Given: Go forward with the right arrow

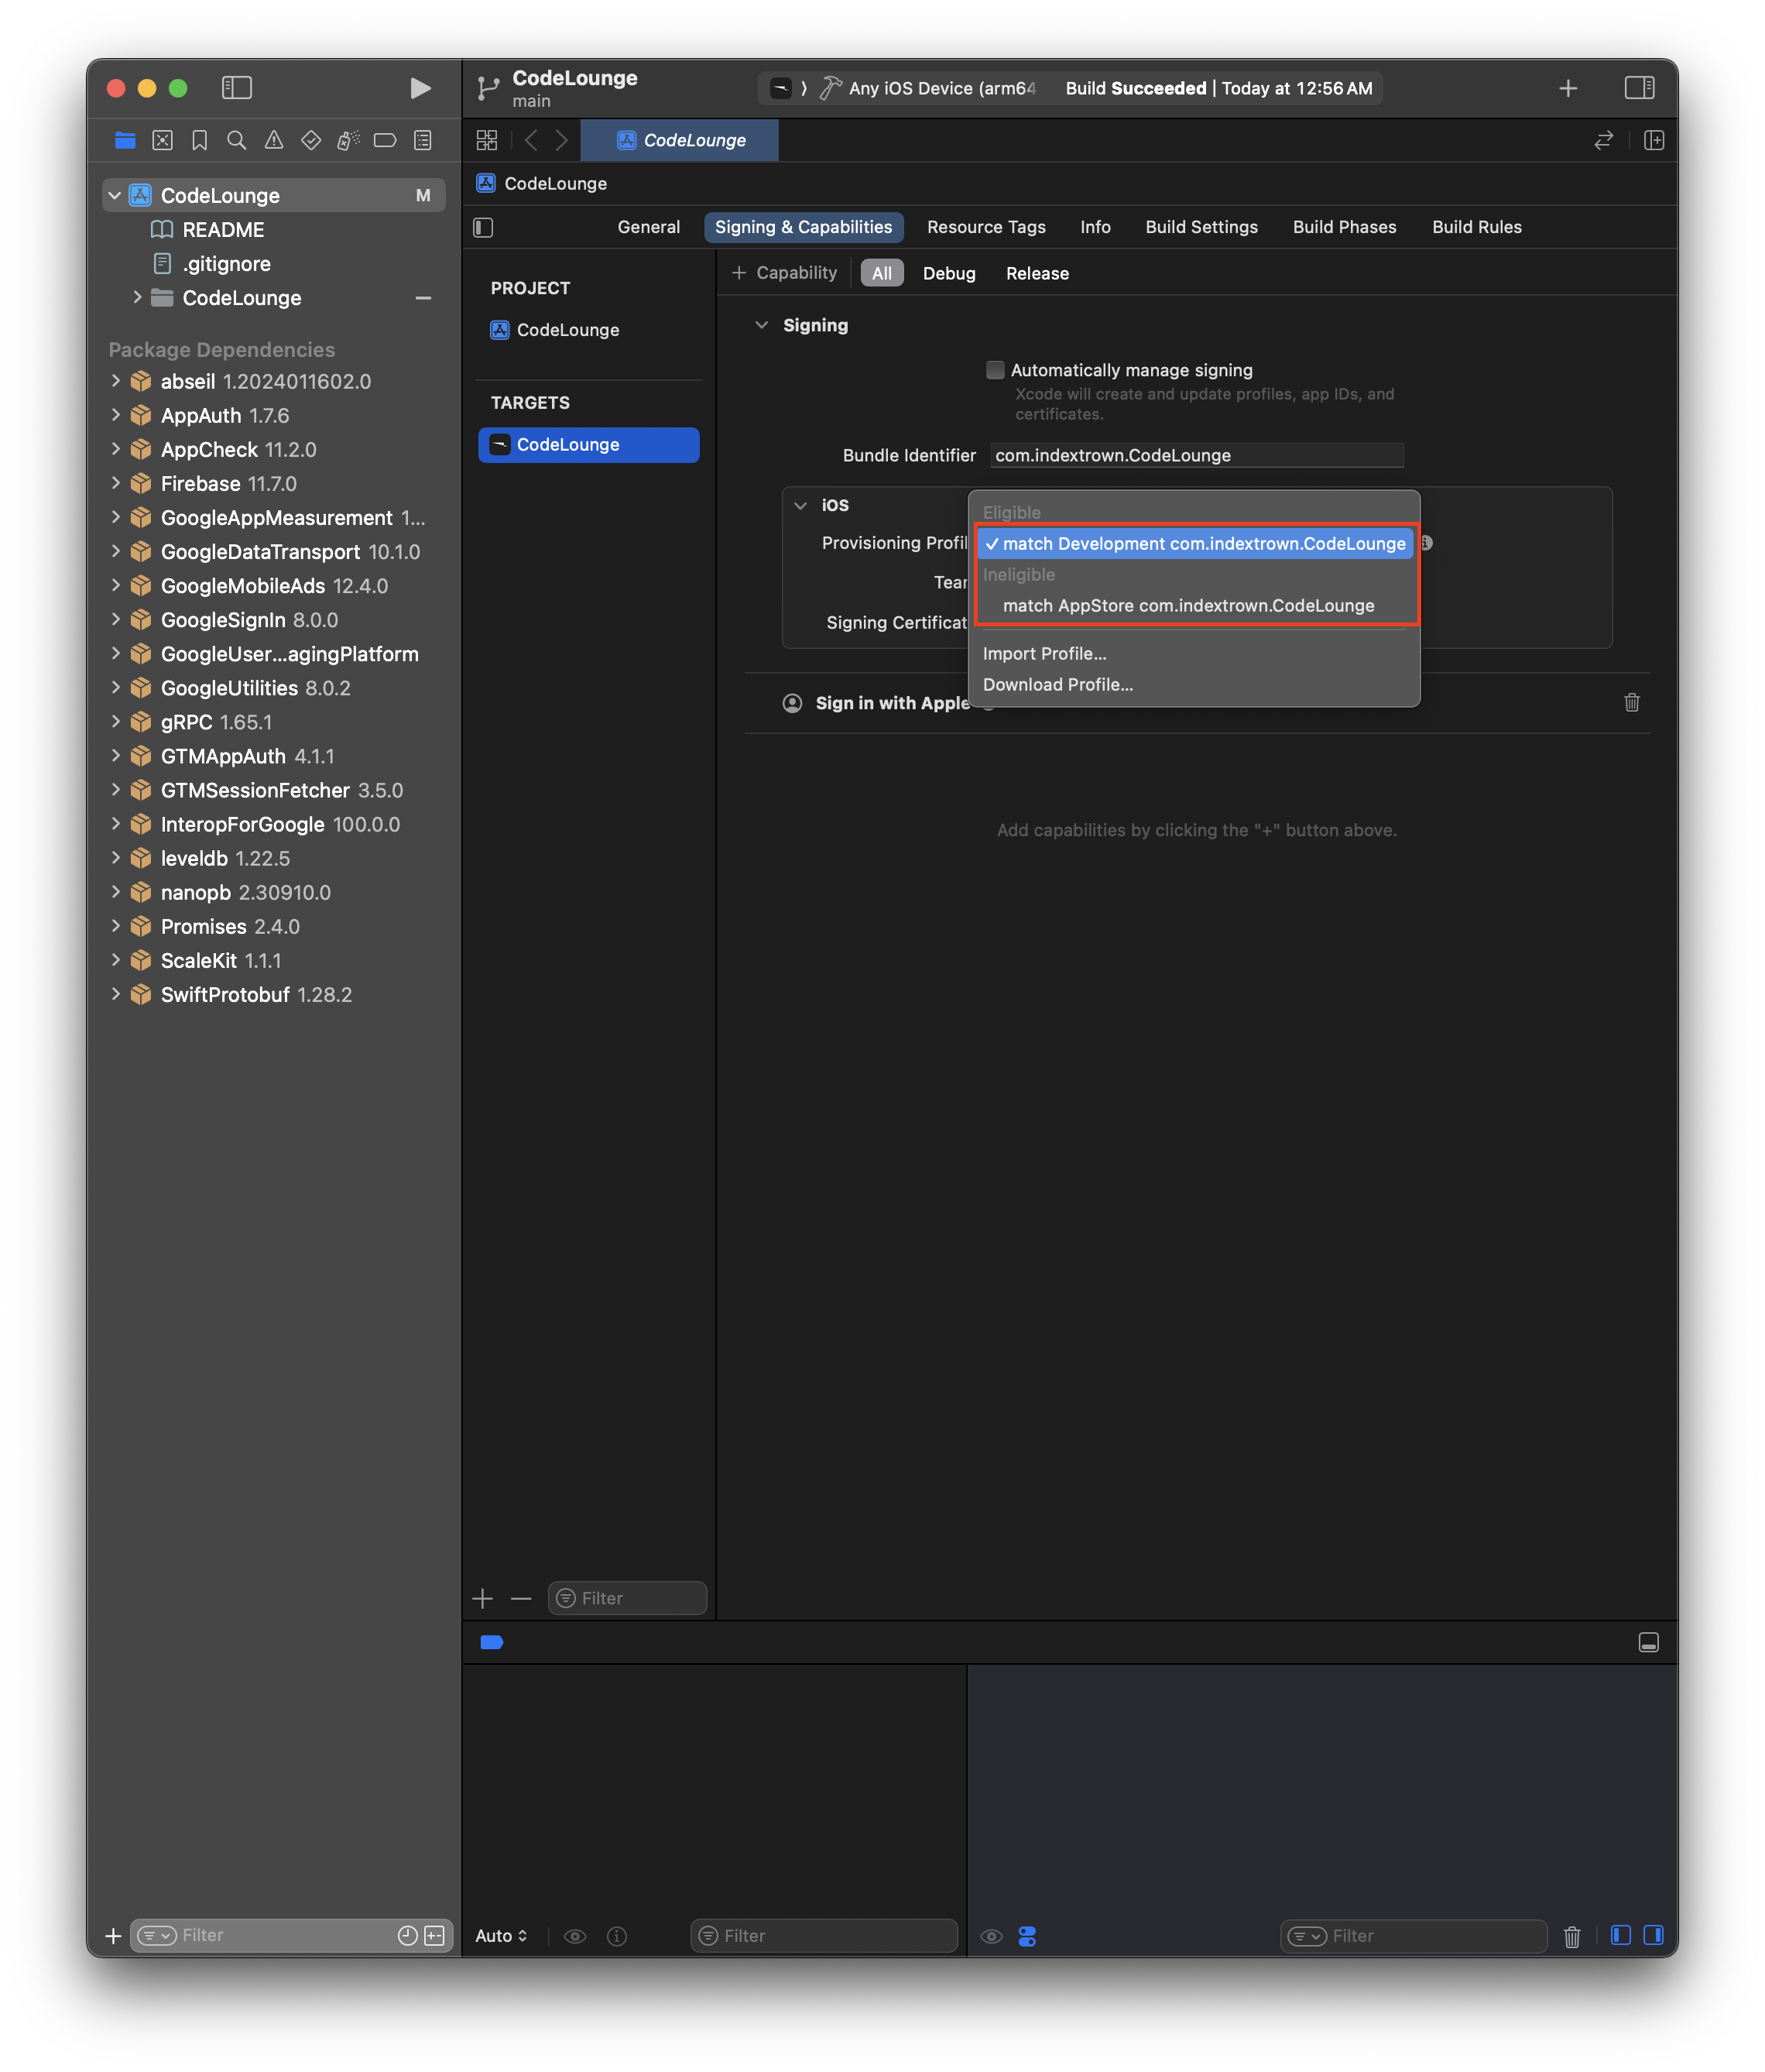Looking at the screenshot, I should click(561, 140).
